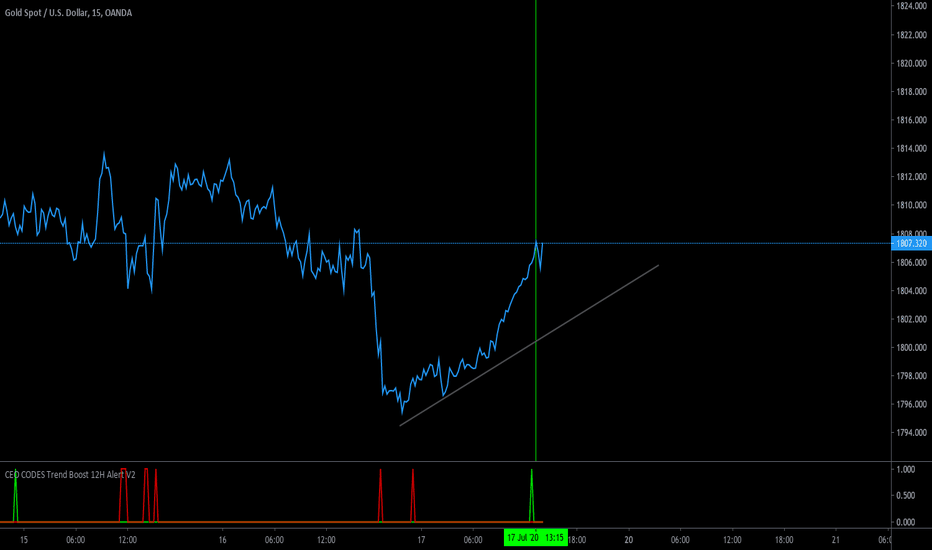Click date label 20 on time axis
The image size is (932, 550).
pyautogui.click(x=628, y=540)
